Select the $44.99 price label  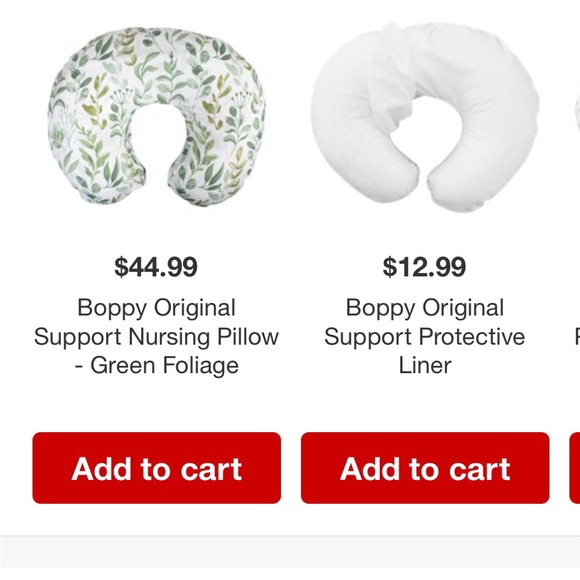[x=156, y=267]
